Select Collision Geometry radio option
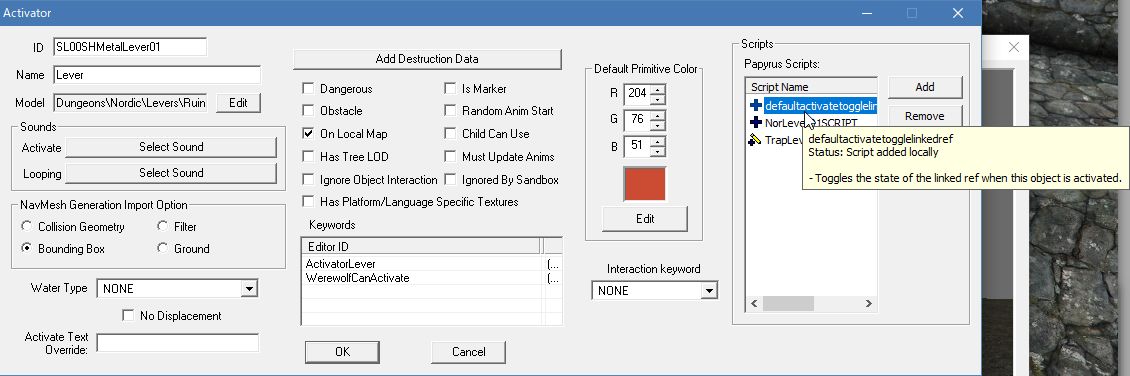 [x=27, y=226]
